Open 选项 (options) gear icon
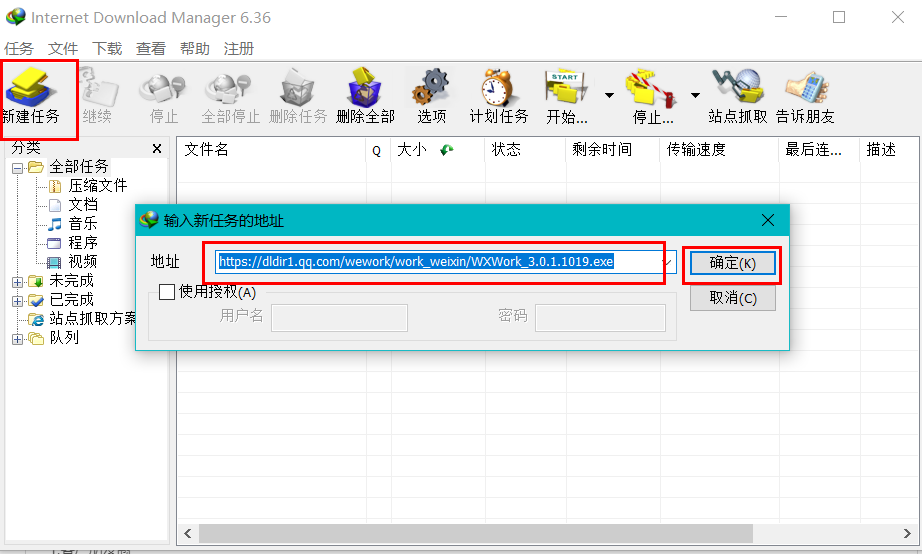The image size is (922, 554). tap(432, 96)
